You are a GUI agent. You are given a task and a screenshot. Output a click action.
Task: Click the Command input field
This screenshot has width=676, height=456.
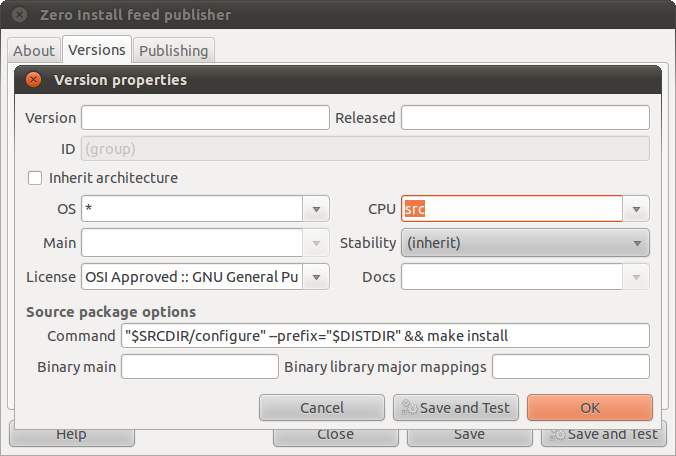[x=385, y=336]
